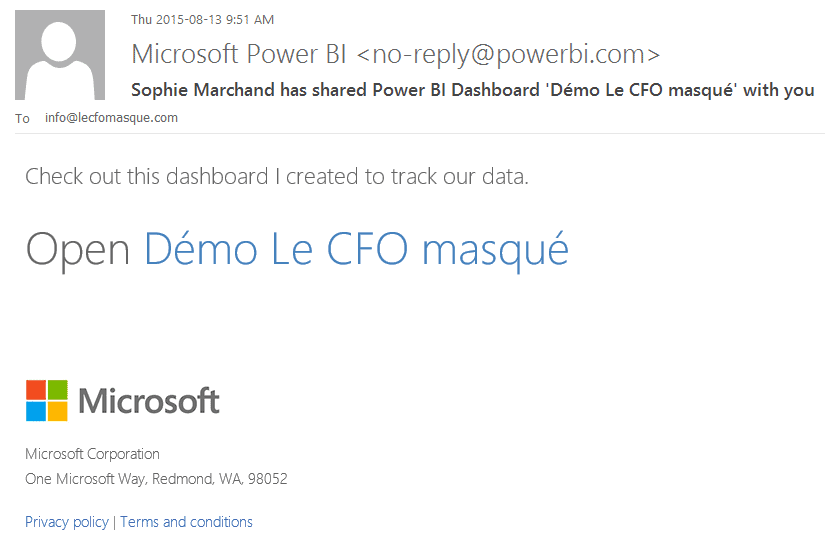Click the green square in Microsoft logo

[58, 389]
